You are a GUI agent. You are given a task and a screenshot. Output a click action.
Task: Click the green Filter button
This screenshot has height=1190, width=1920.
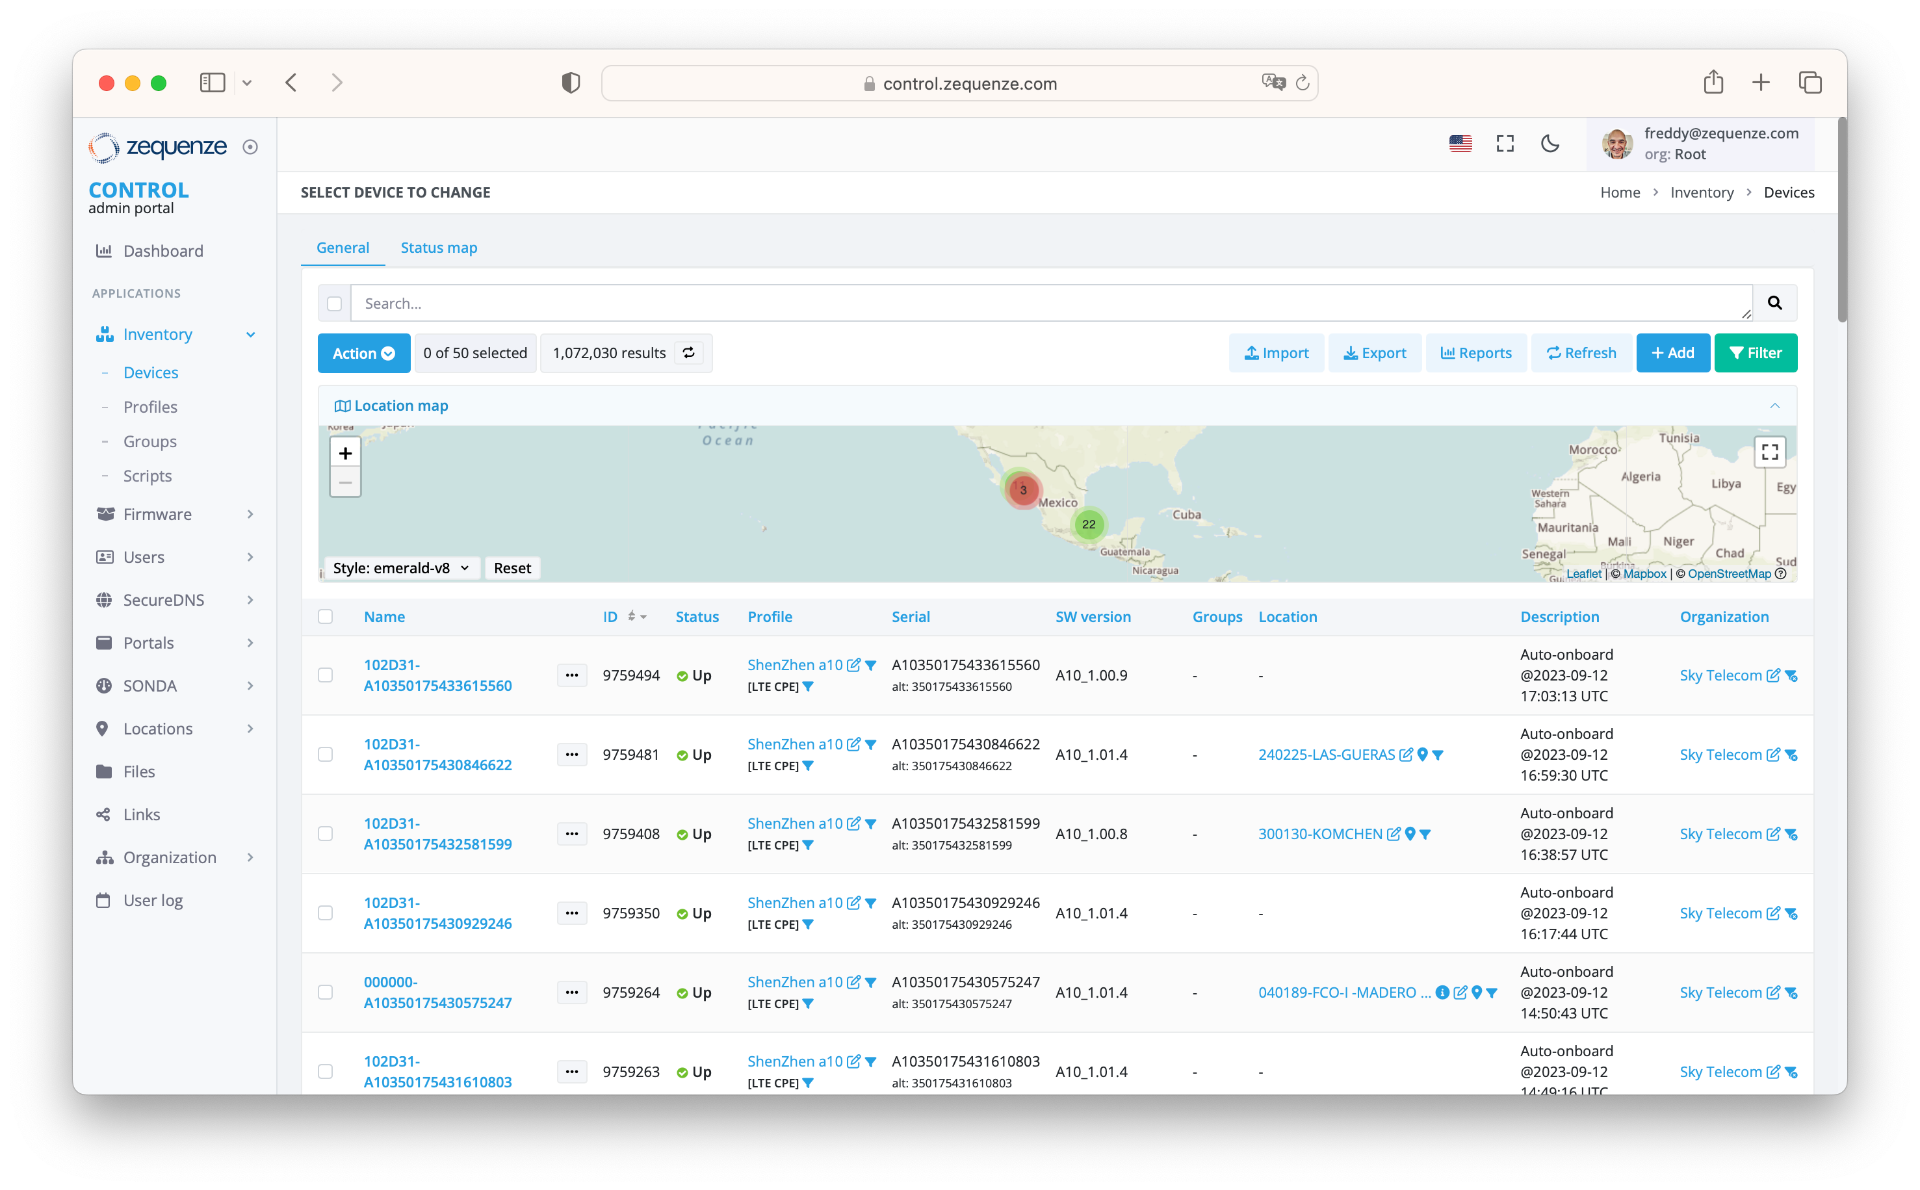tap(1755, 353)
